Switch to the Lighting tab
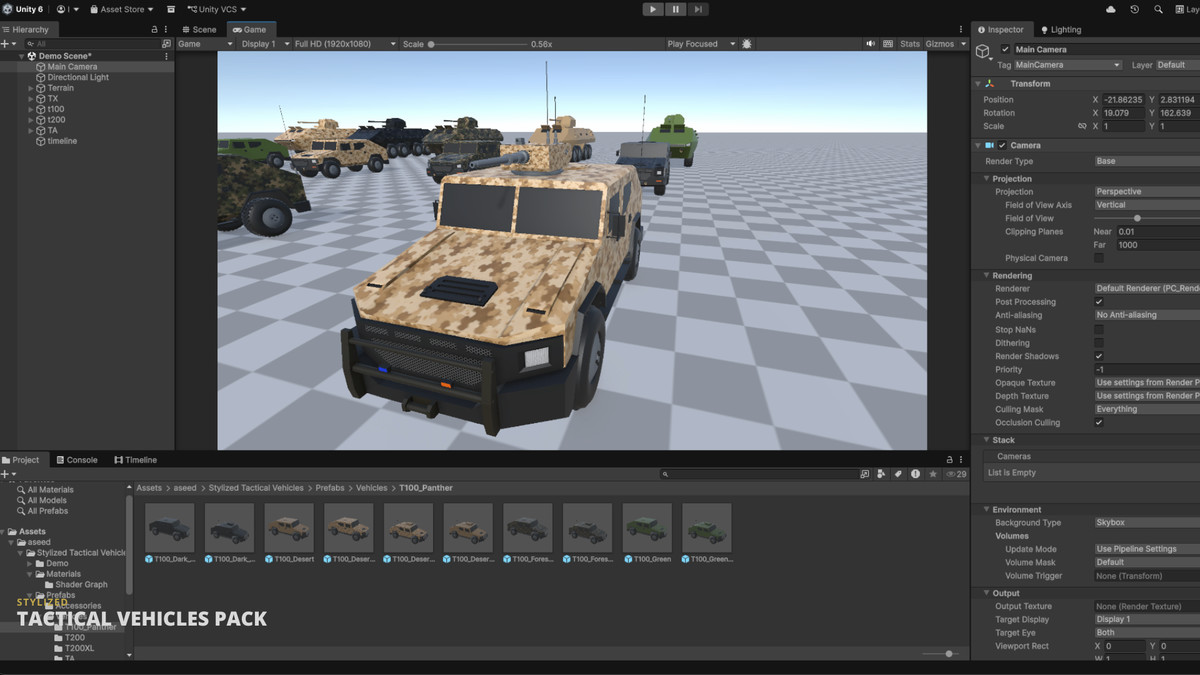This screenshot has width=1200, height=675. pos(1060,30)
